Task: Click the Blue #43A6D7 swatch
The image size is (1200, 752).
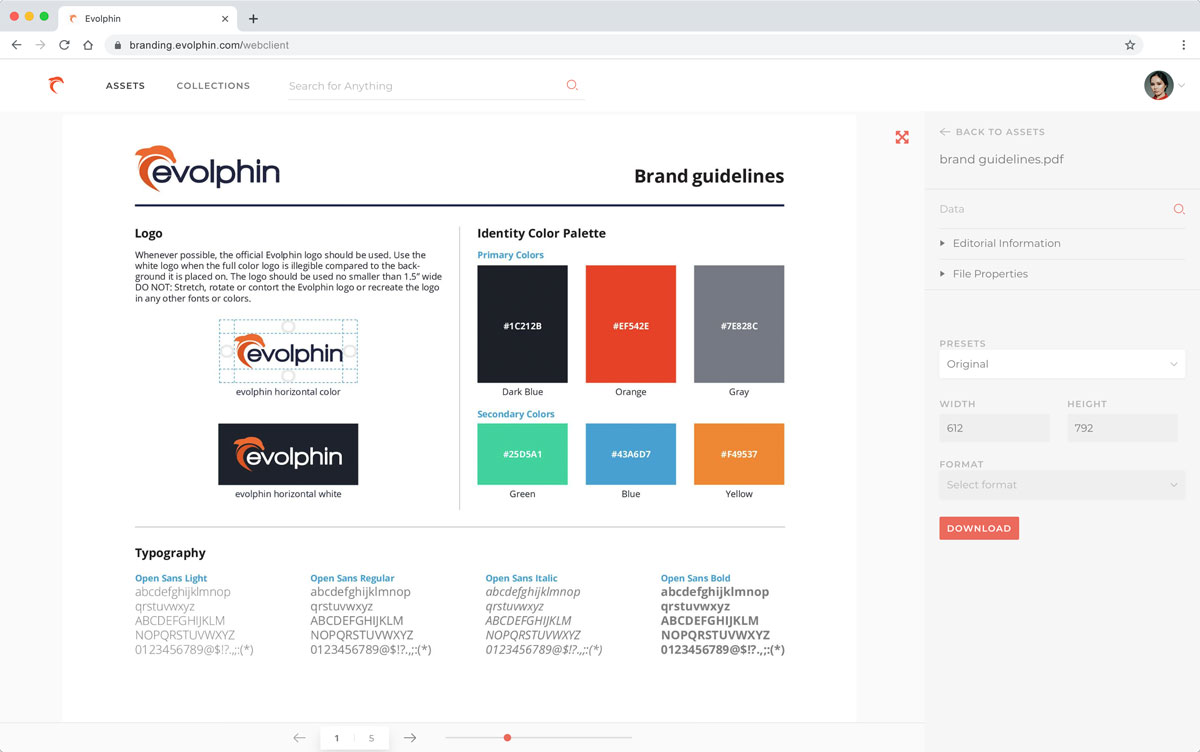Action: pos(631,454)
